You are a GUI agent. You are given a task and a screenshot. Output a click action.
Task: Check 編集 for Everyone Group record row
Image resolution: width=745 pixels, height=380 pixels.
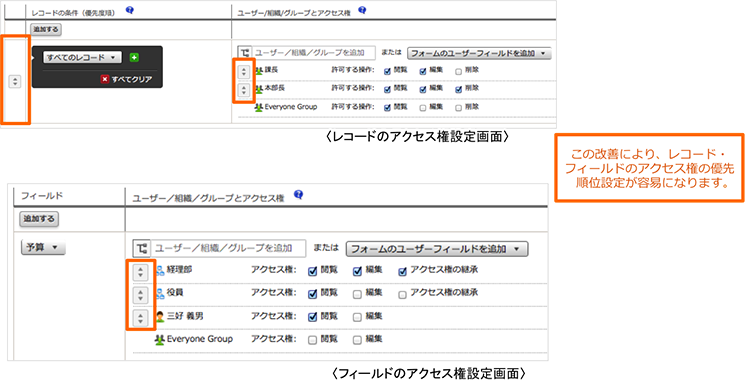click(423, 108)
